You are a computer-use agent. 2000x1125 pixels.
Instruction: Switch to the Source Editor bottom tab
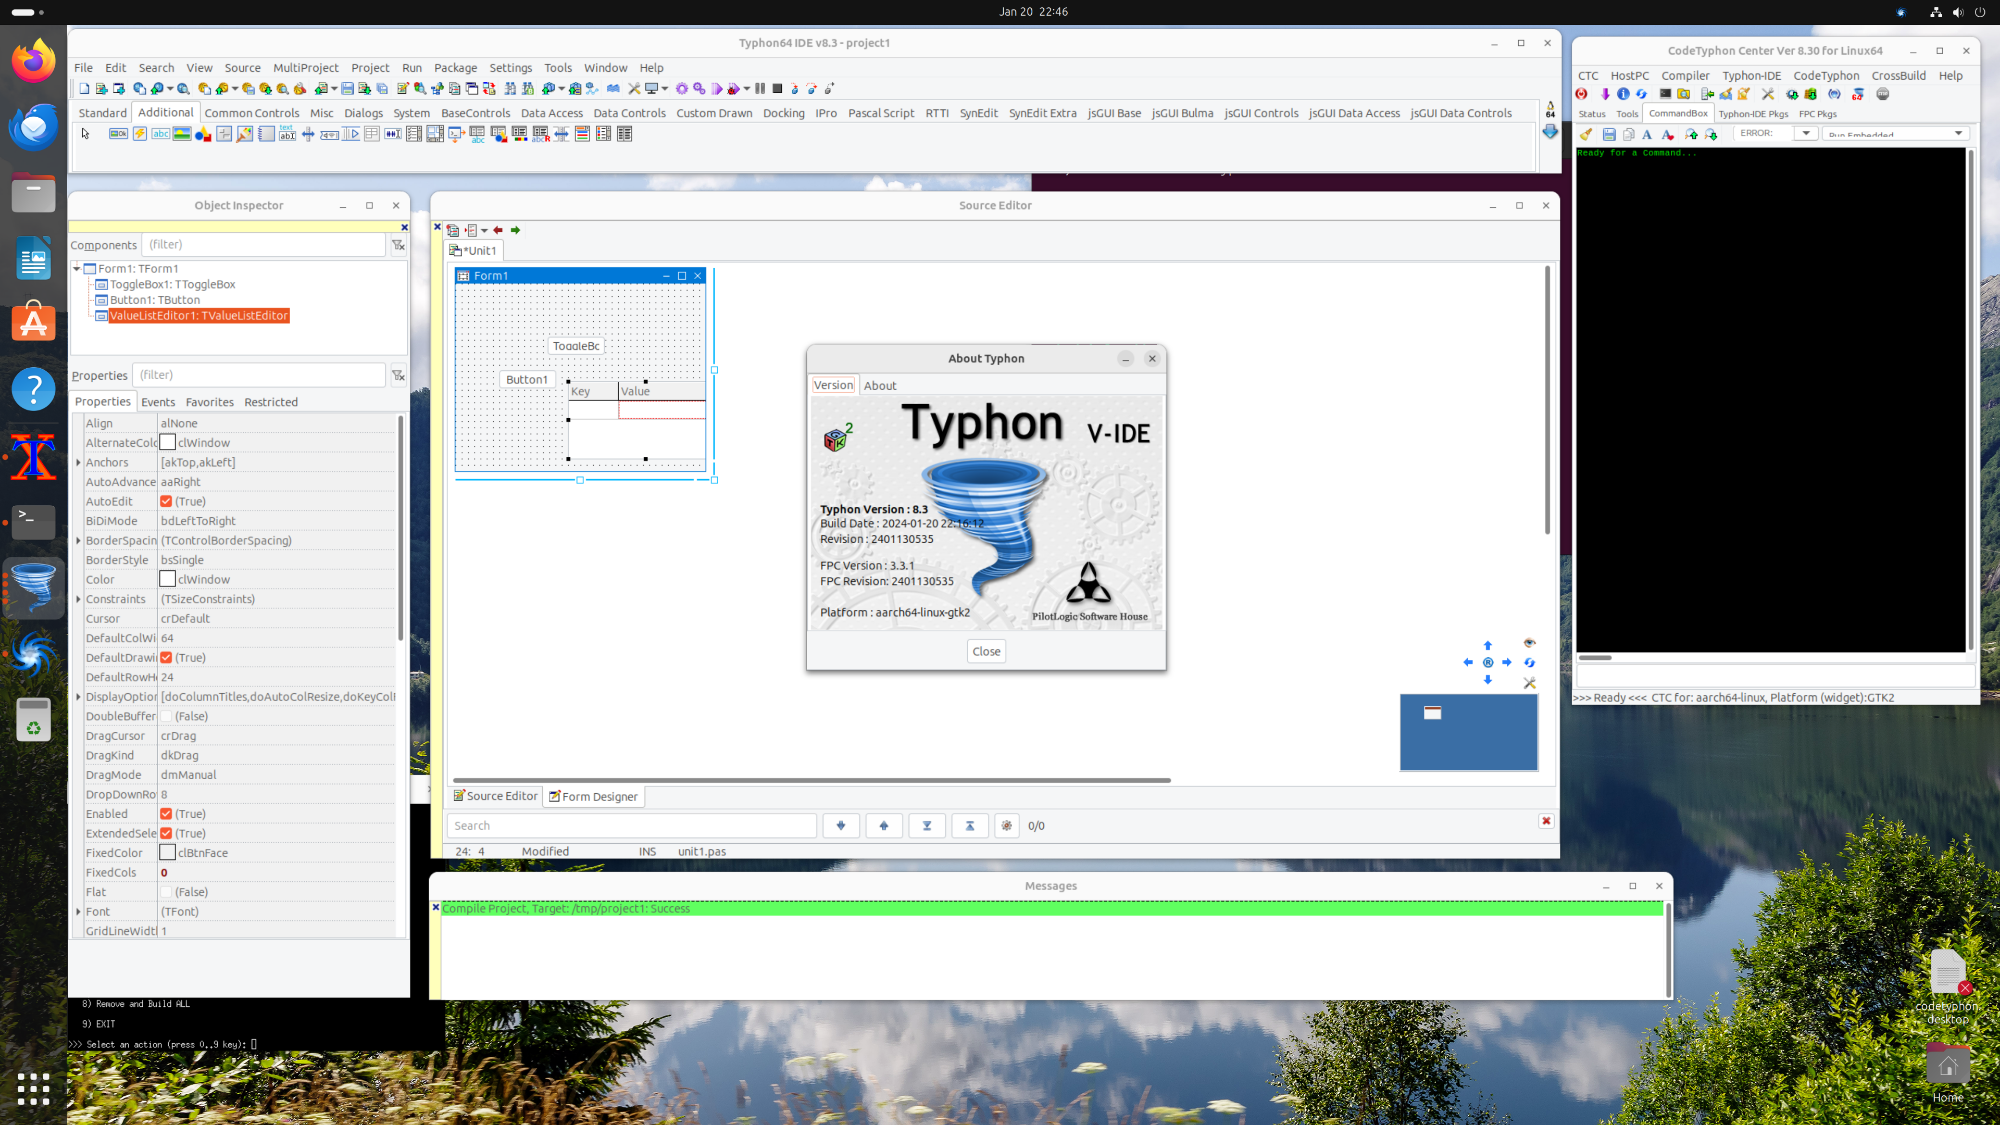pyautogui.click(x=495, y=797)
